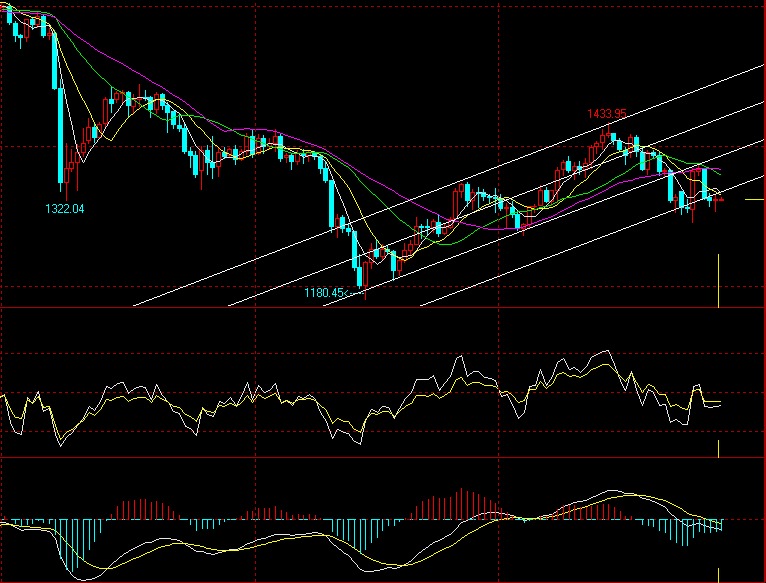Pick the peak candlestick under the 1433.95 label
The image size is (766, 583).
pos(607,136)
